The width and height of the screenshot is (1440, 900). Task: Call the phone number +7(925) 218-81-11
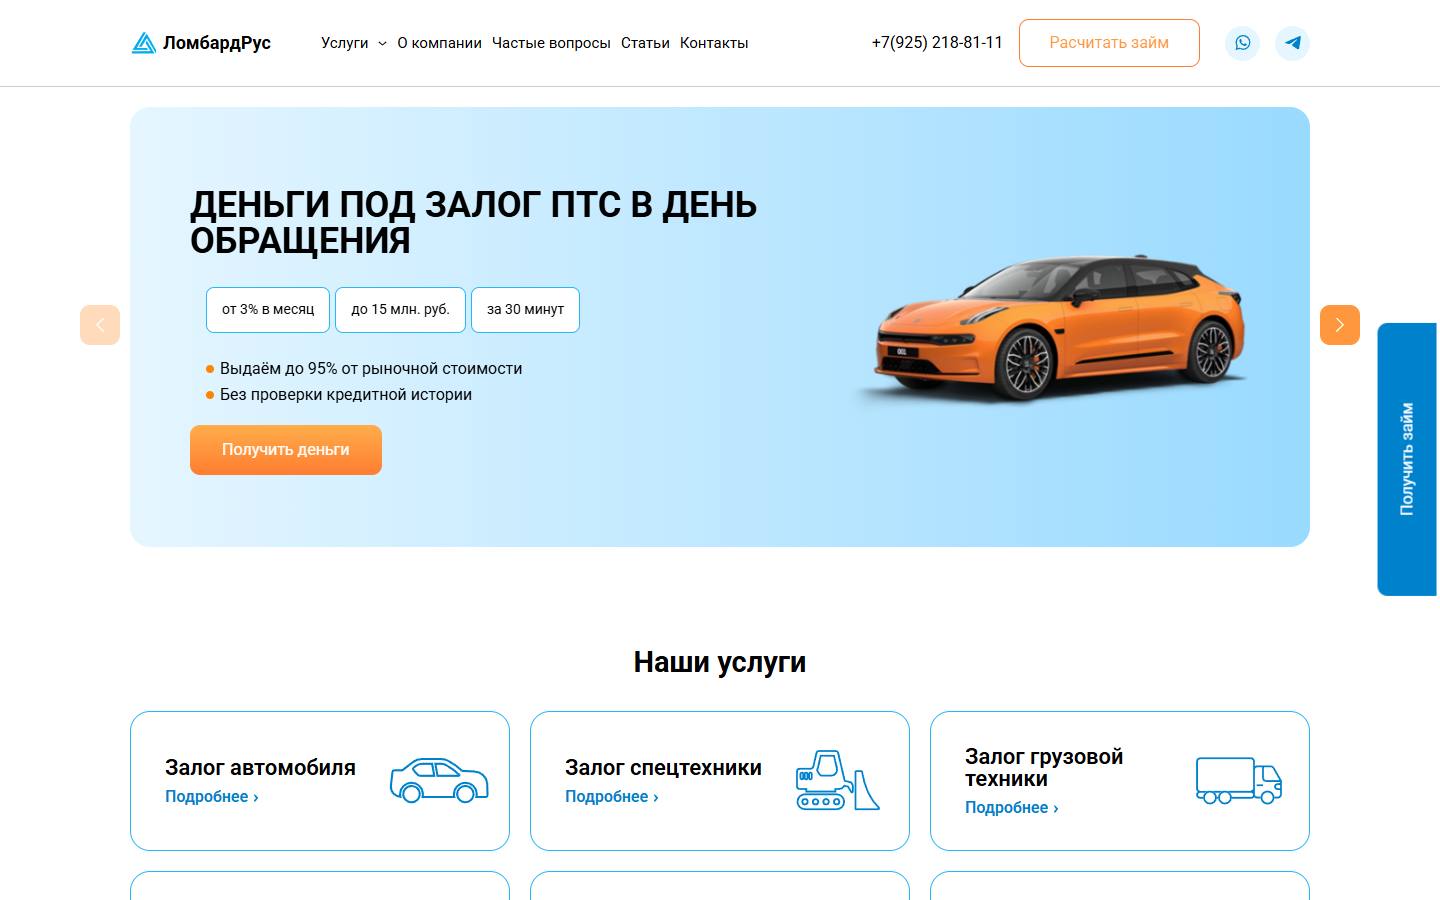pos(937,43)
